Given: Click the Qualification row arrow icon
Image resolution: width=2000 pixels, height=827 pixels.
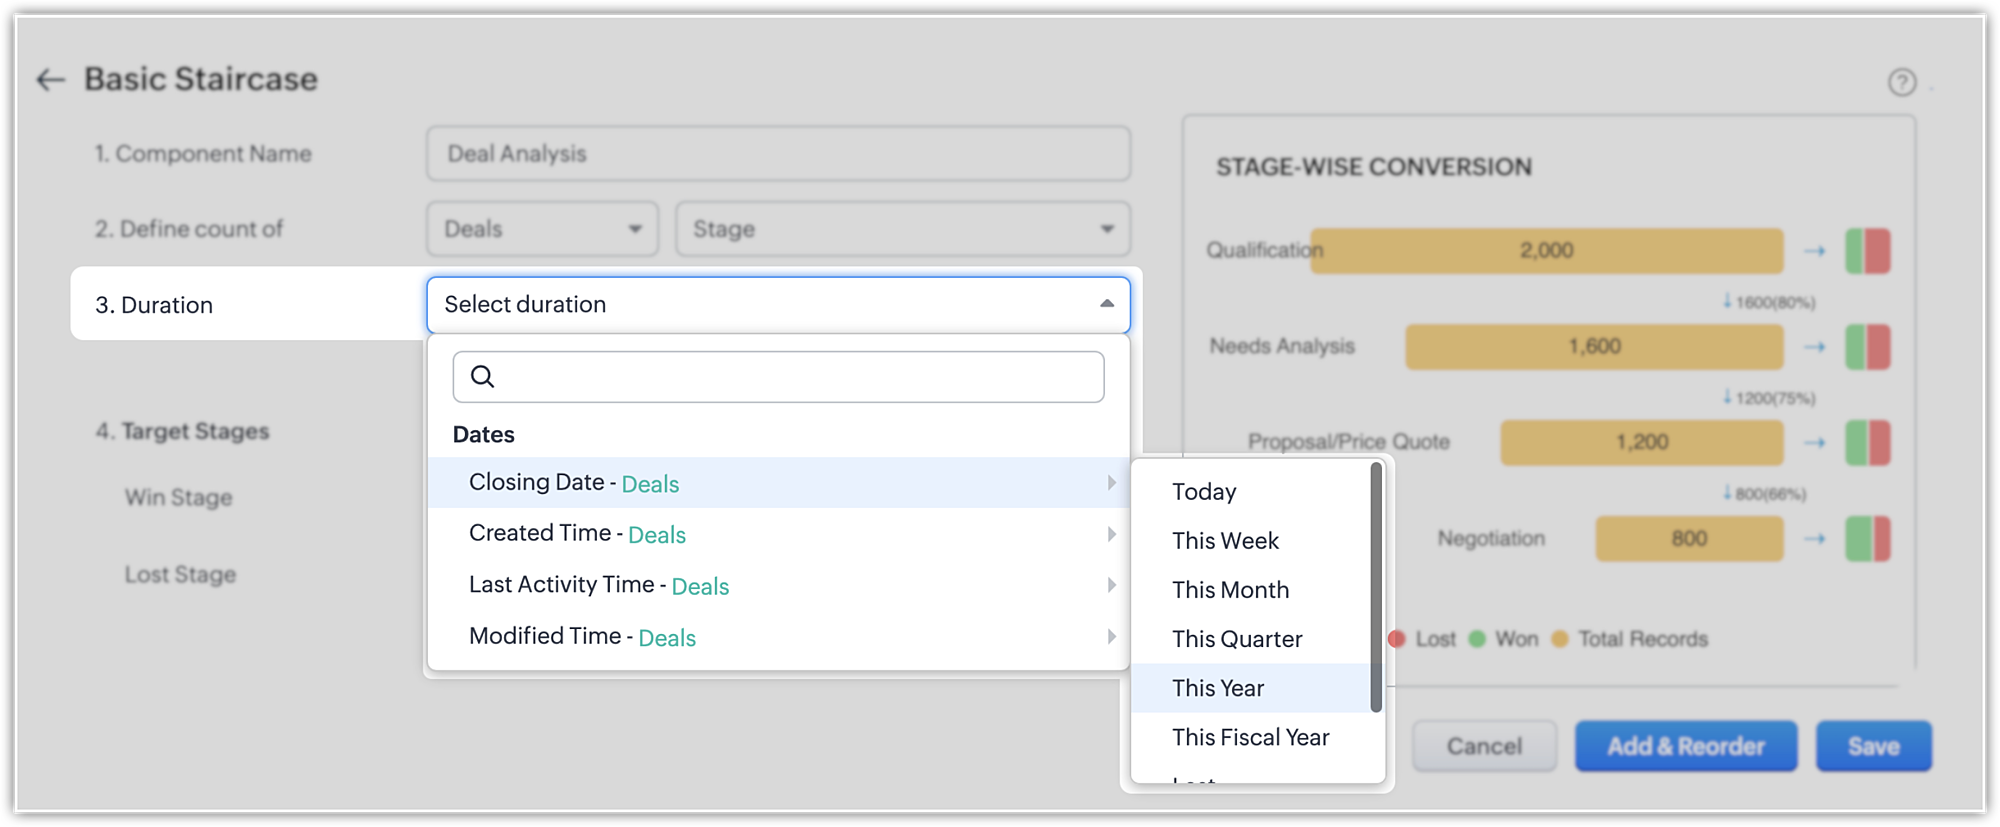Looking at the screenshot, I should click(x=1814, y=251).
